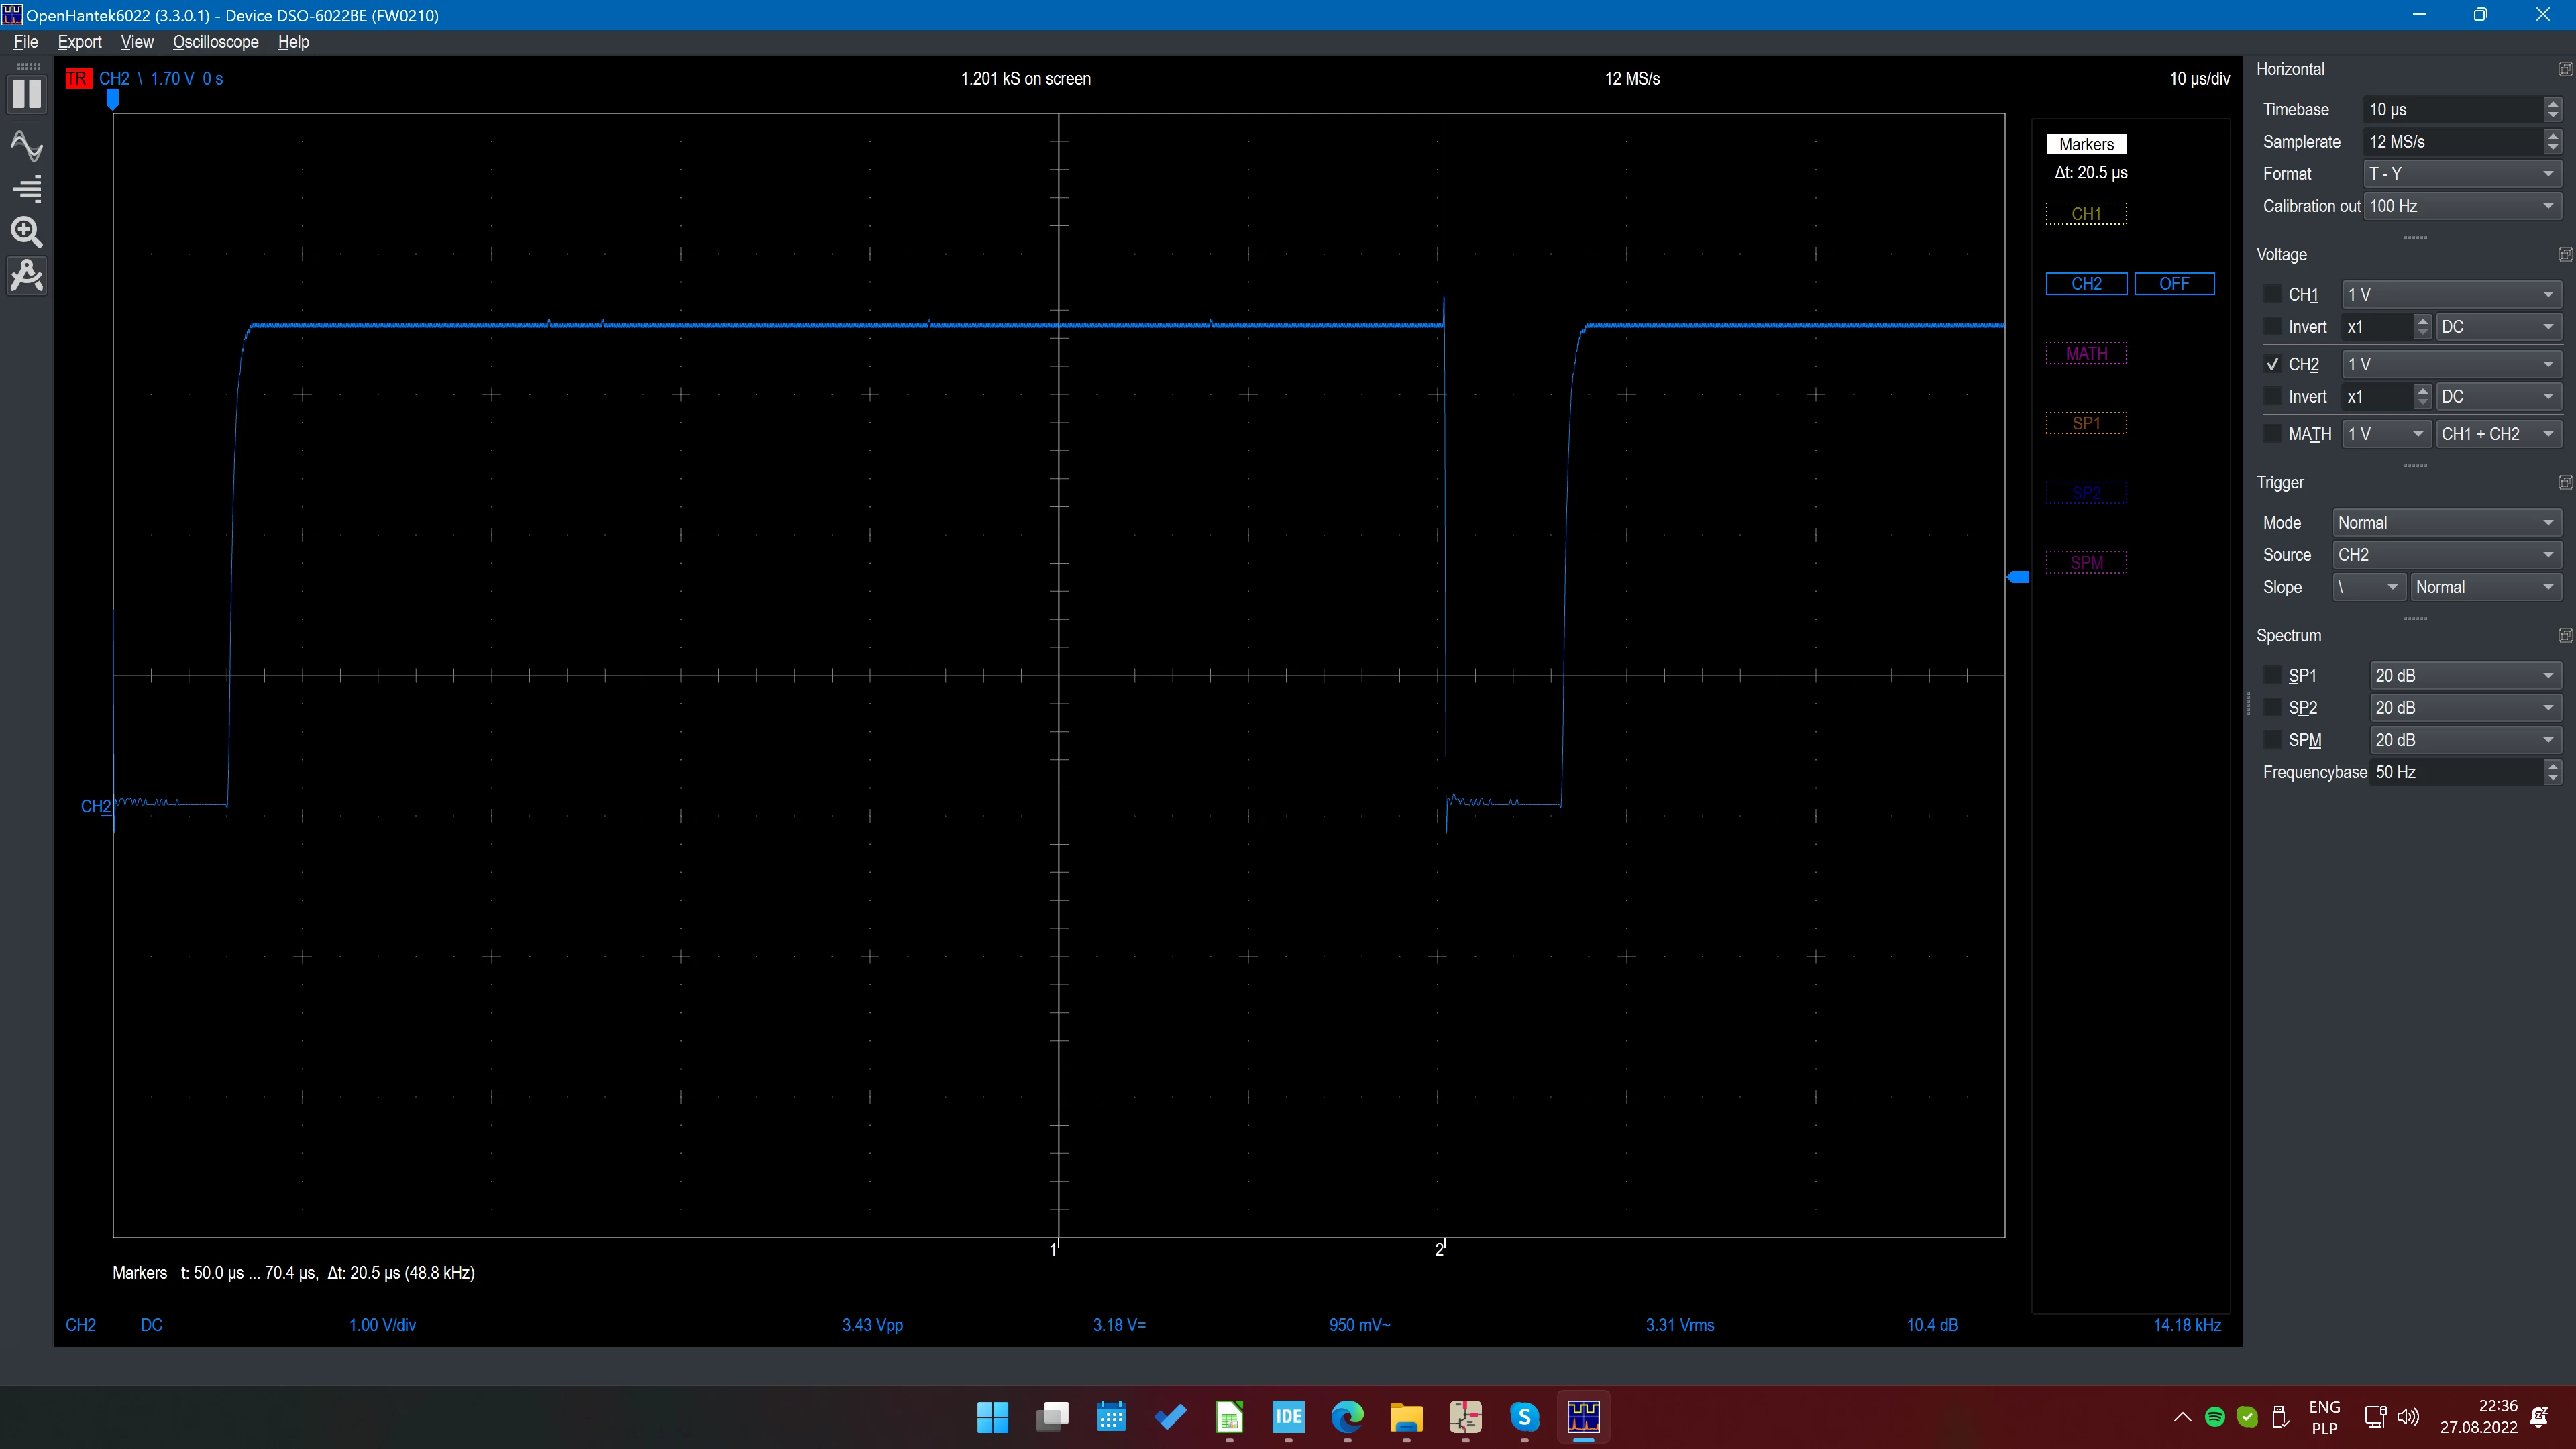Open the Calibration out frequency dropdown

click(2462, 206)
